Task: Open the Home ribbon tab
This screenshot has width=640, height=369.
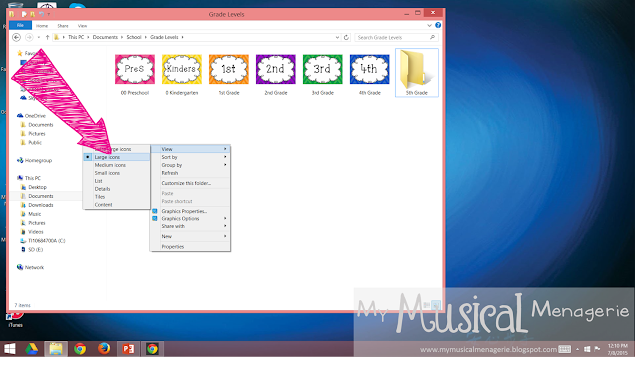Action: tap(42, 26)
